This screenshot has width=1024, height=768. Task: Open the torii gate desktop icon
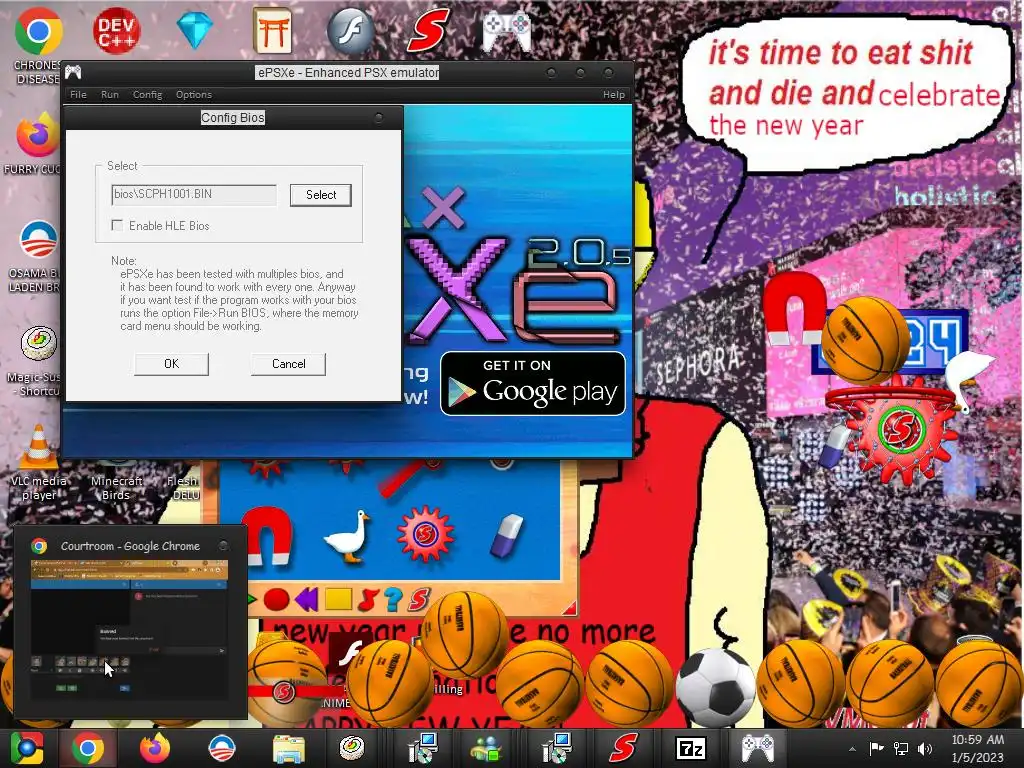coord(272,30)
